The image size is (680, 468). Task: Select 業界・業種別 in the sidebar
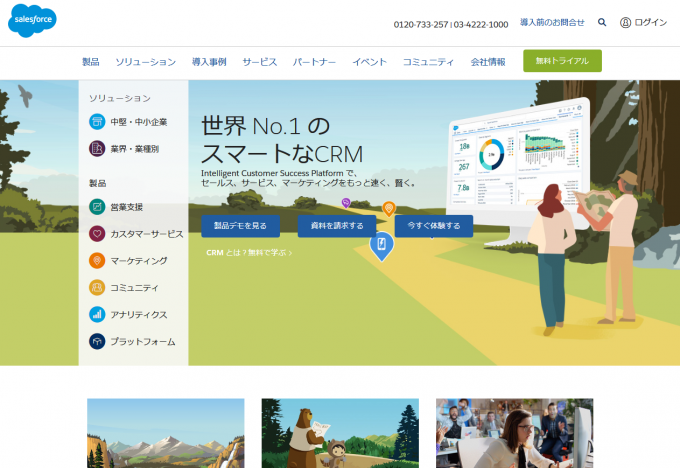[x=134, y=149]
